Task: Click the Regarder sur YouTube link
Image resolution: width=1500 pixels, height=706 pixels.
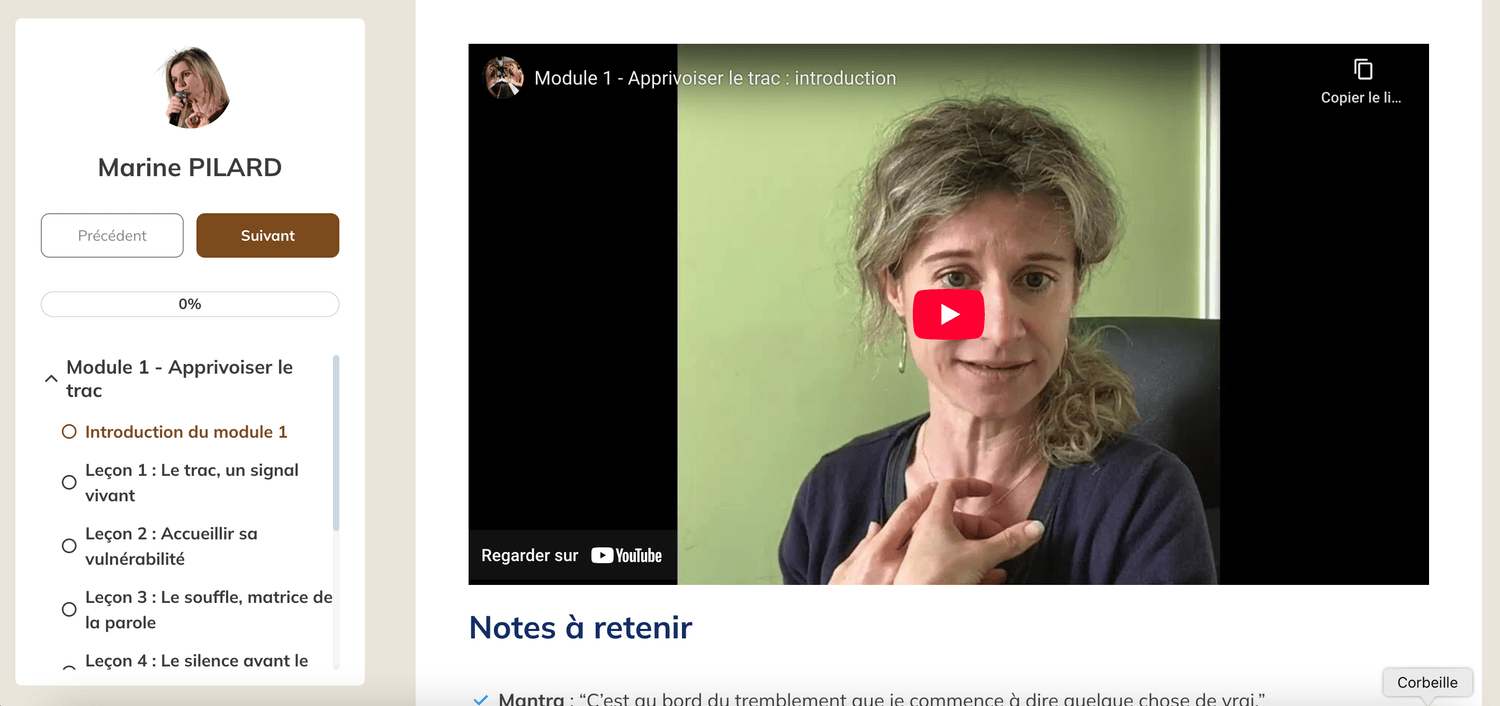Action: click(572, 556)
